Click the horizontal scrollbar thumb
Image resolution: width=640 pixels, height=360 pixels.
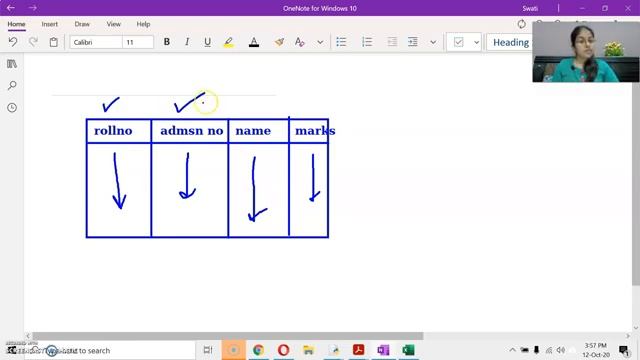228,336
